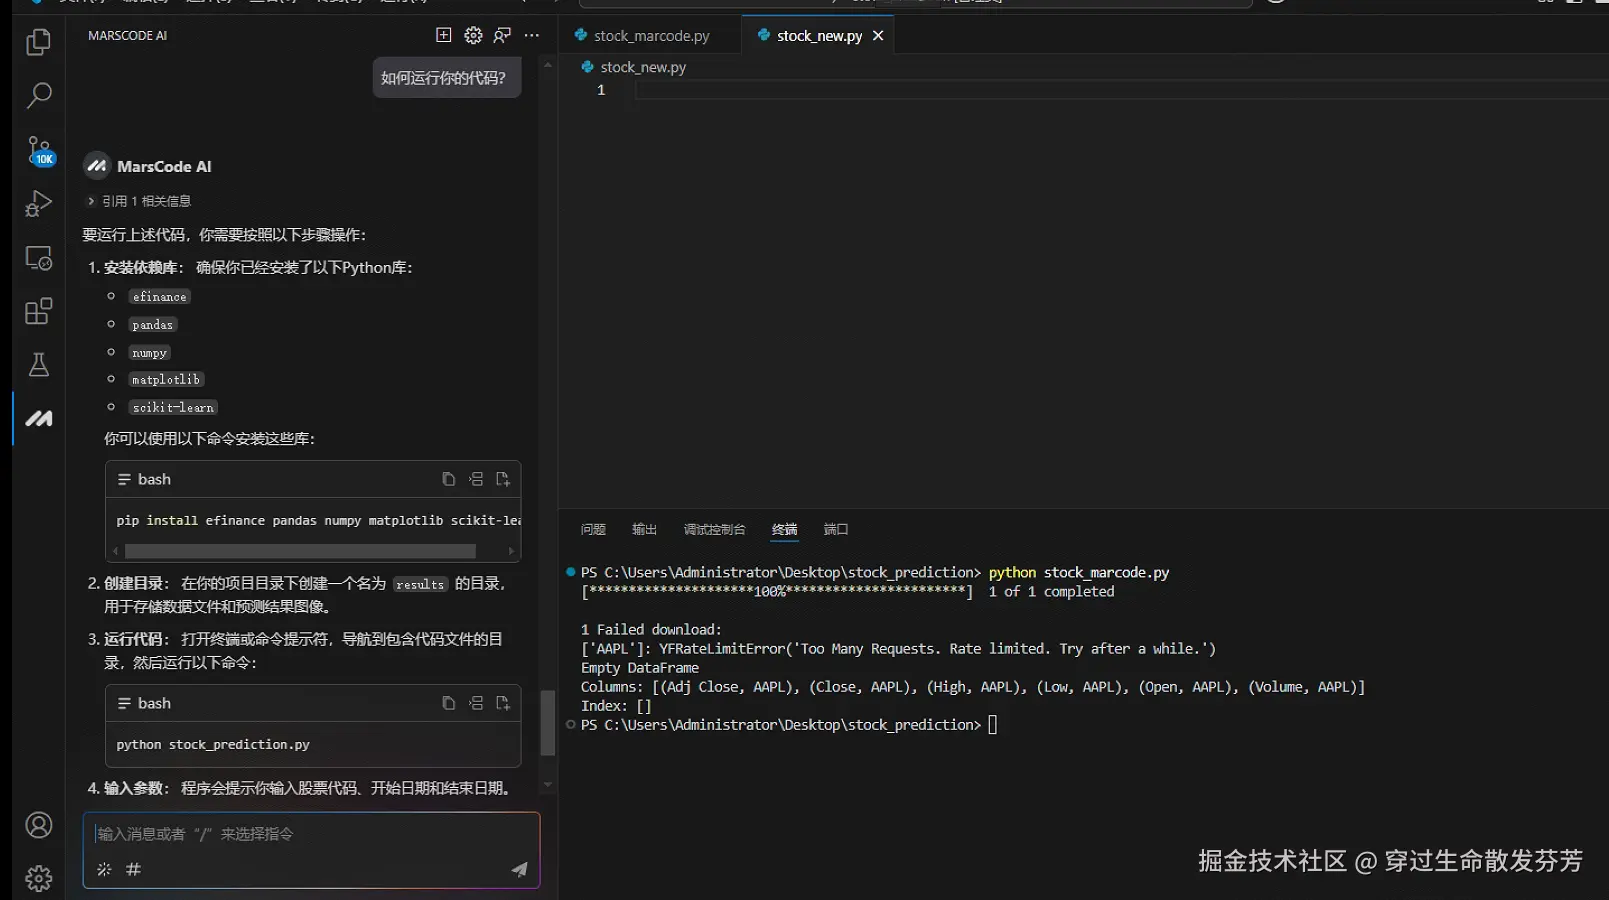This screenshot has height=900, width=1609.
Task: Open the 调试控制台 (Debug Console) panel tab
Action: pyautogui.click(x=714, y=529)
